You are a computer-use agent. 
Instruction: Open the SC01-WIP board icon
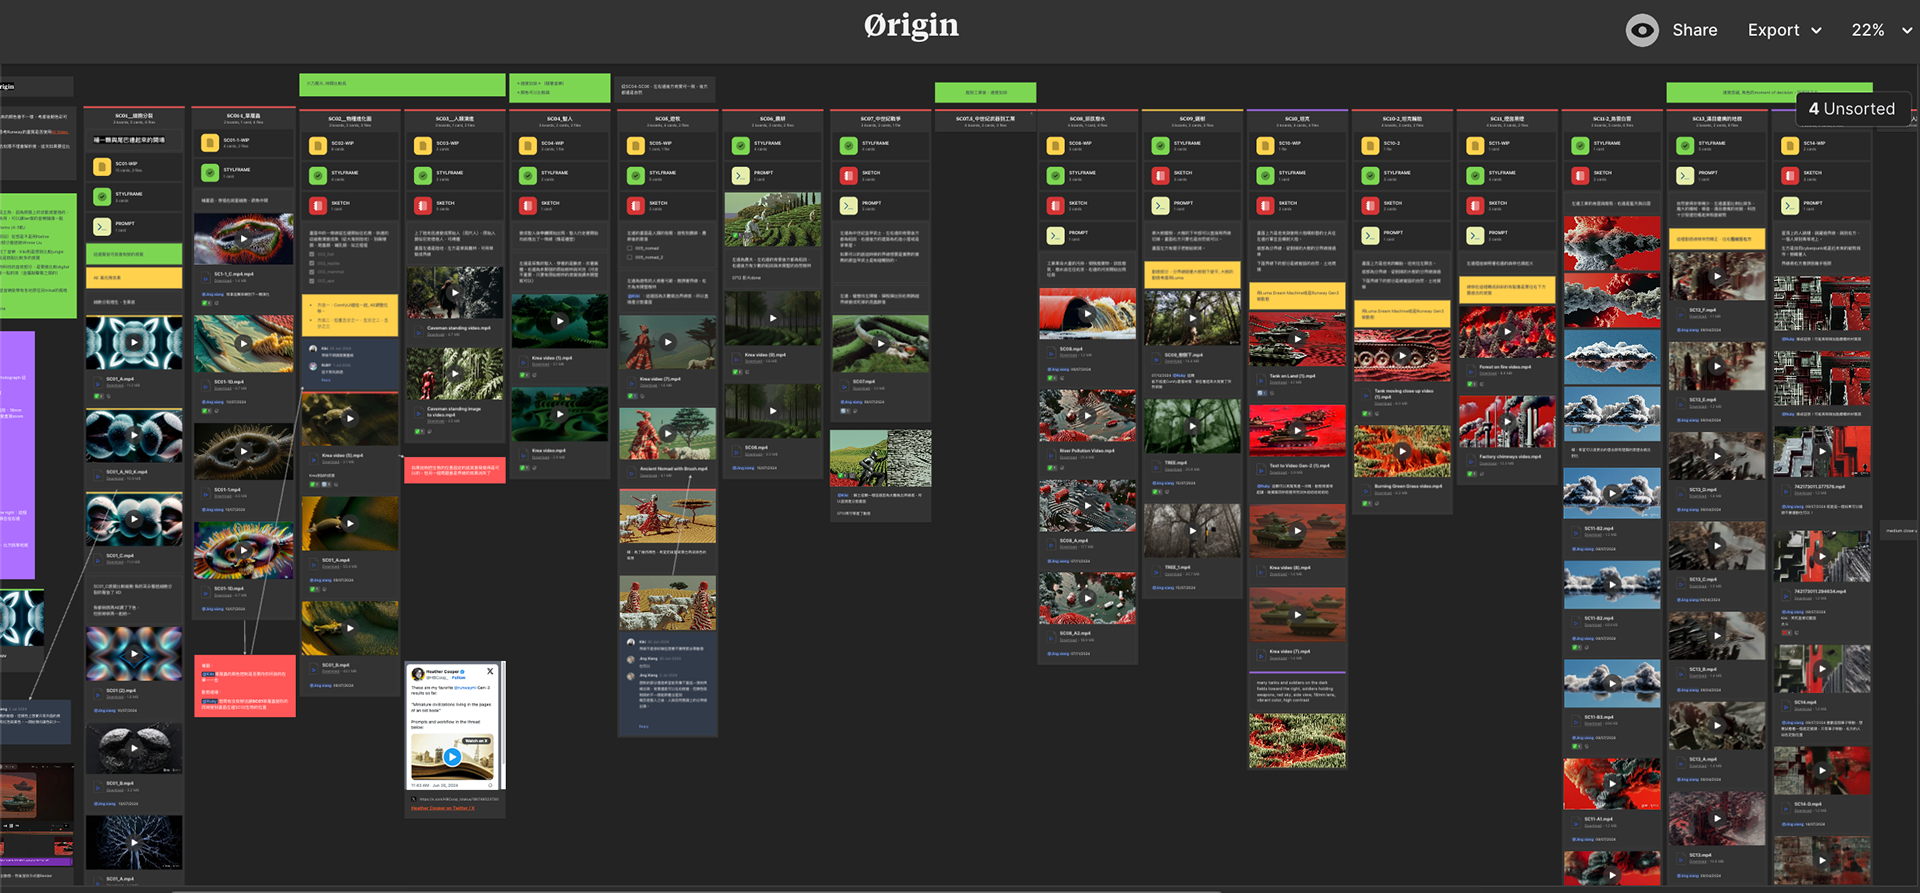(102, 167)
